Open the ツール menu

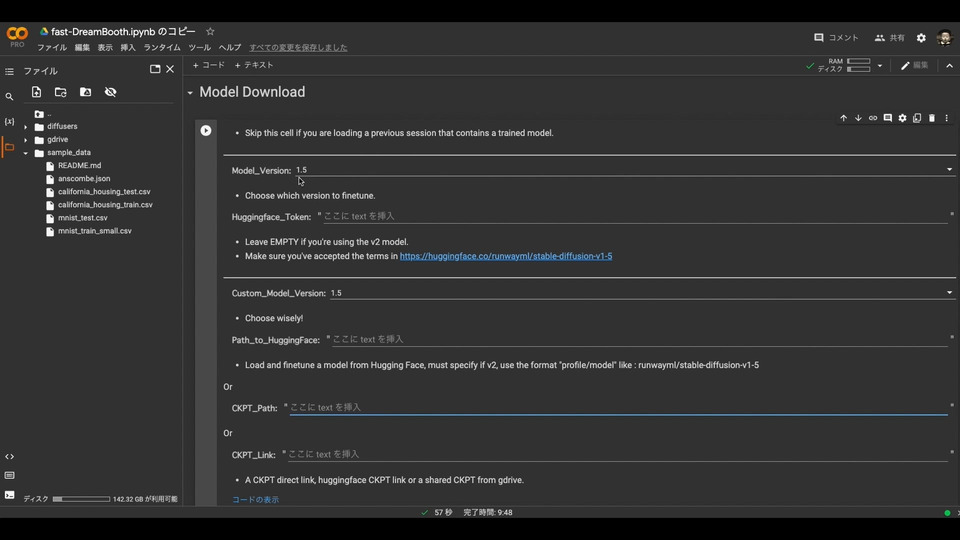pyautogui.click(x=200, y=47)
